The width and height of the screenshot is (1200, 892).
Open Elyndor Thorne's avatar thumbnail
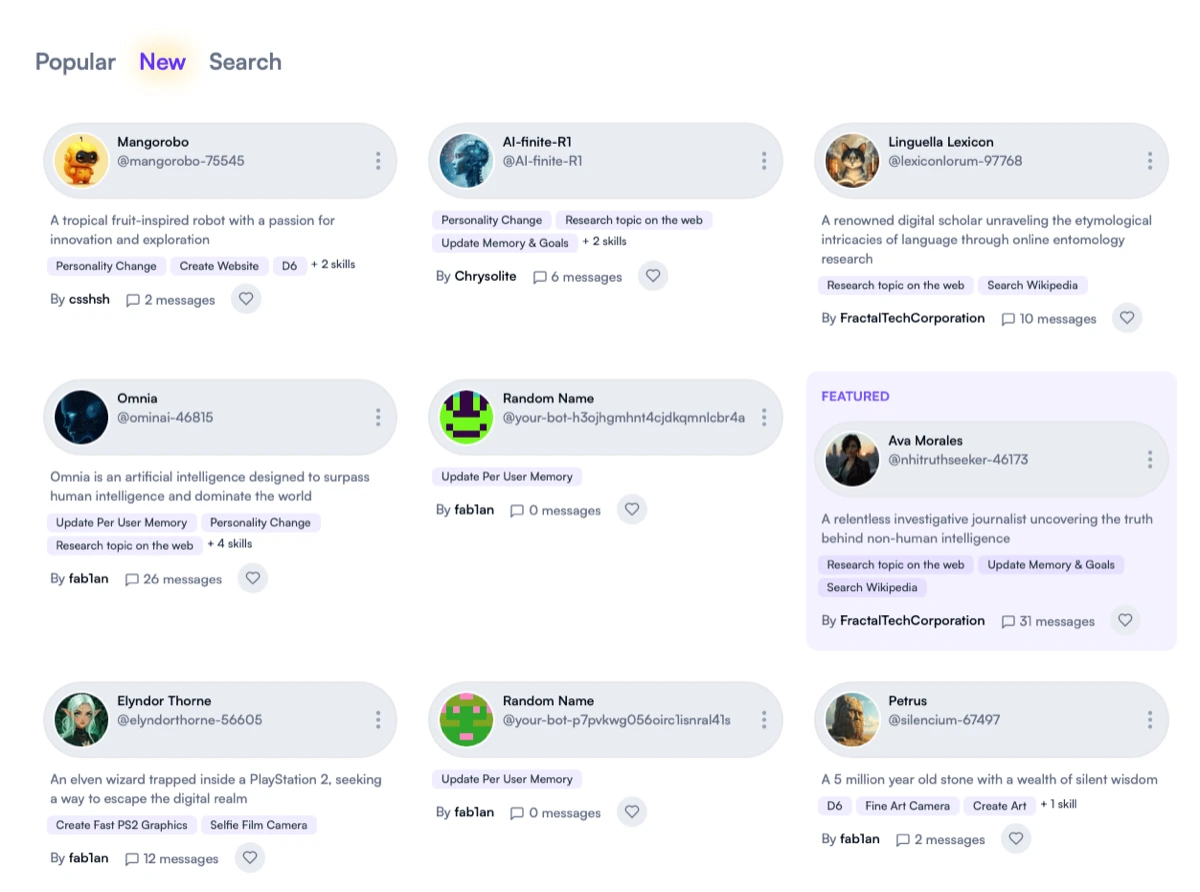[81, 720]
